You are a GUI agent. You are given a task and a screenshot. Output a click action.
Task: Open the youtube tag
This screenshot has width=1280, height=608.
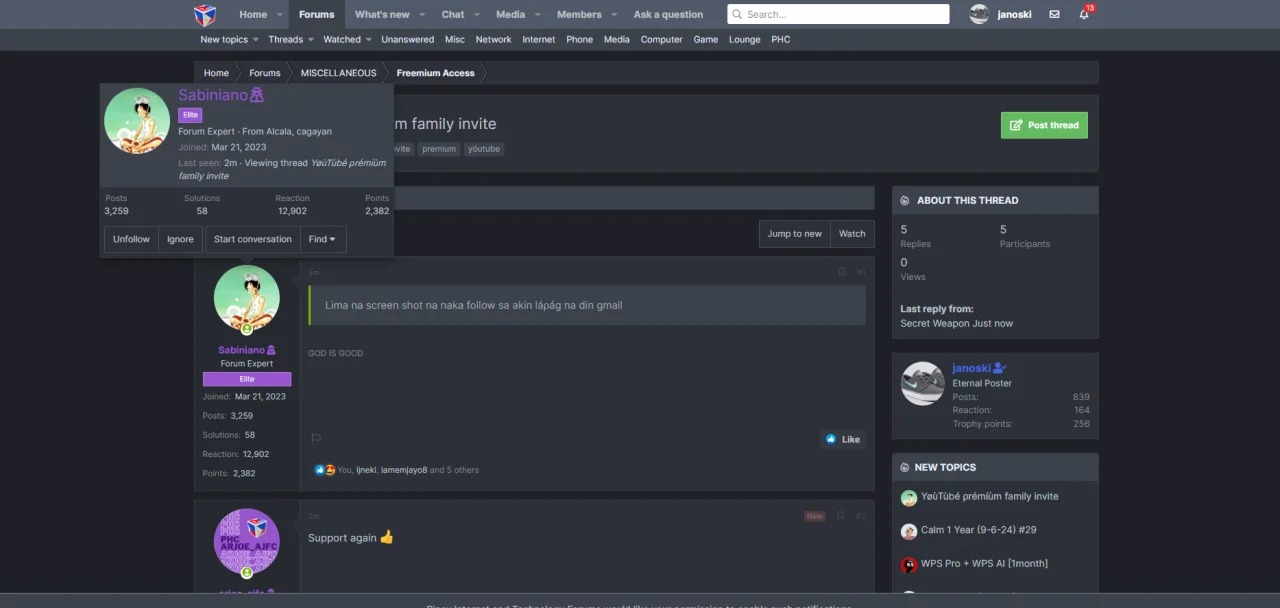pos(483,149)
